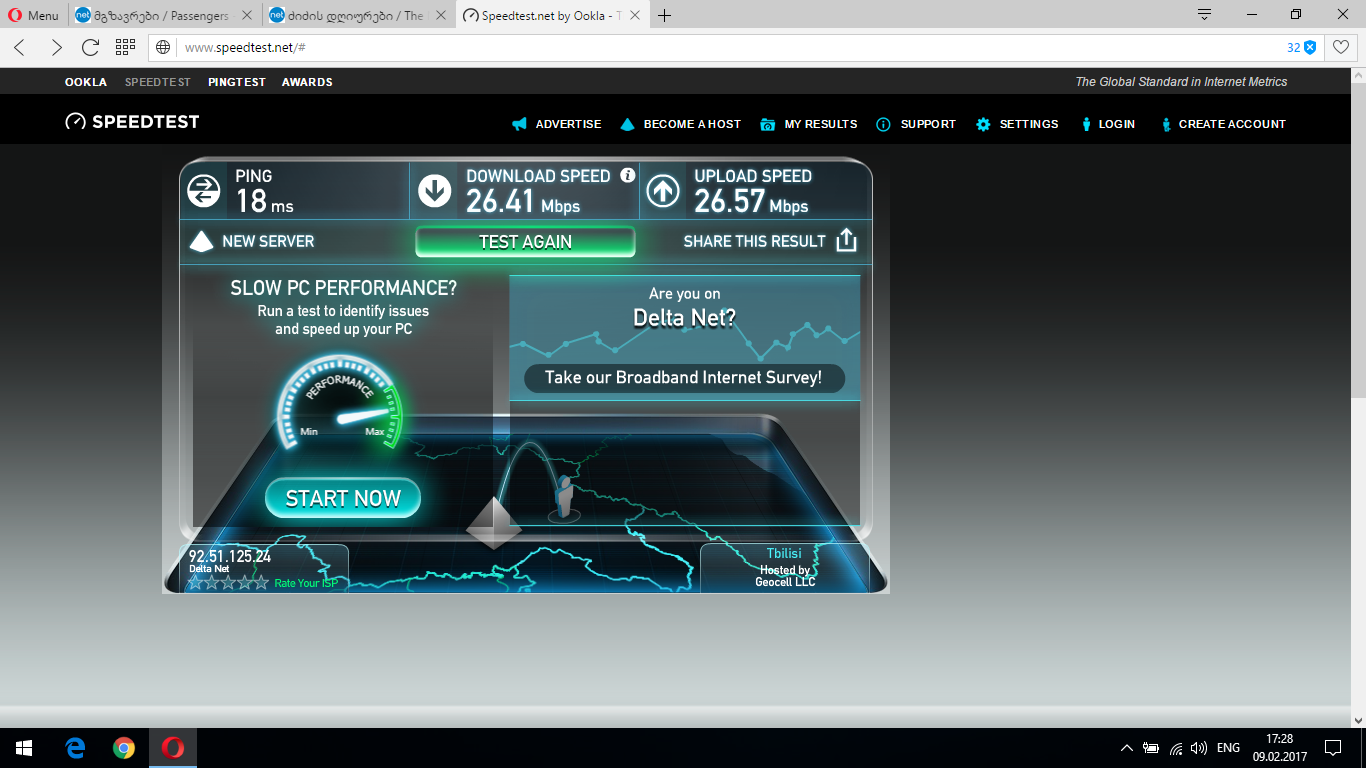Switch to the Passengers tab

(161, 15)
